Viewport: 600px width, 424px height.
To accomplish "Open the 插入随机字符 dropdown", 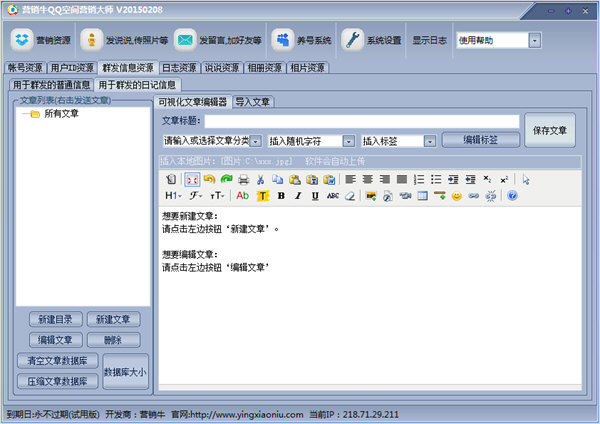I will pyautogui.click(x=348, y=141).
